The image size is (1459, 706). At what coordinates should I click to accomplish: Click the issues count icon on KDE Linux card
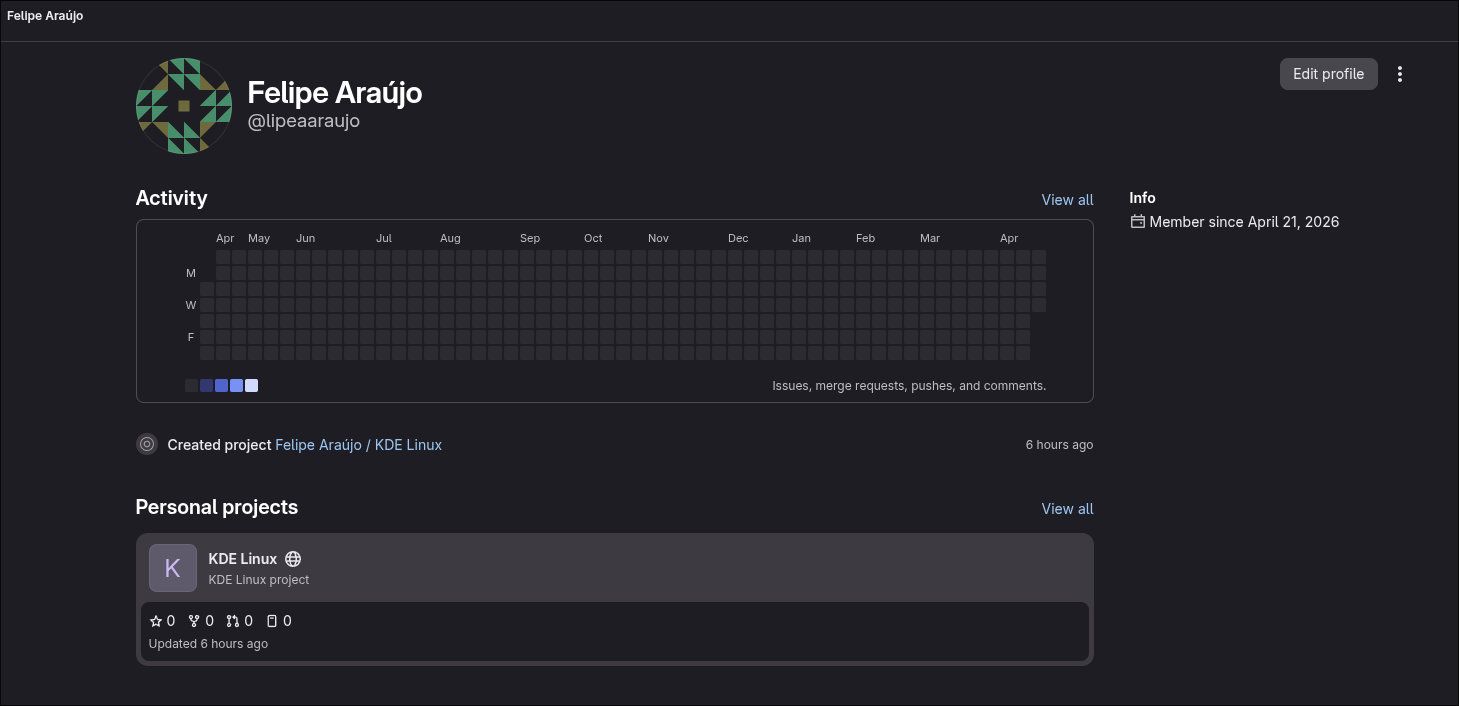tap(272, 620)
